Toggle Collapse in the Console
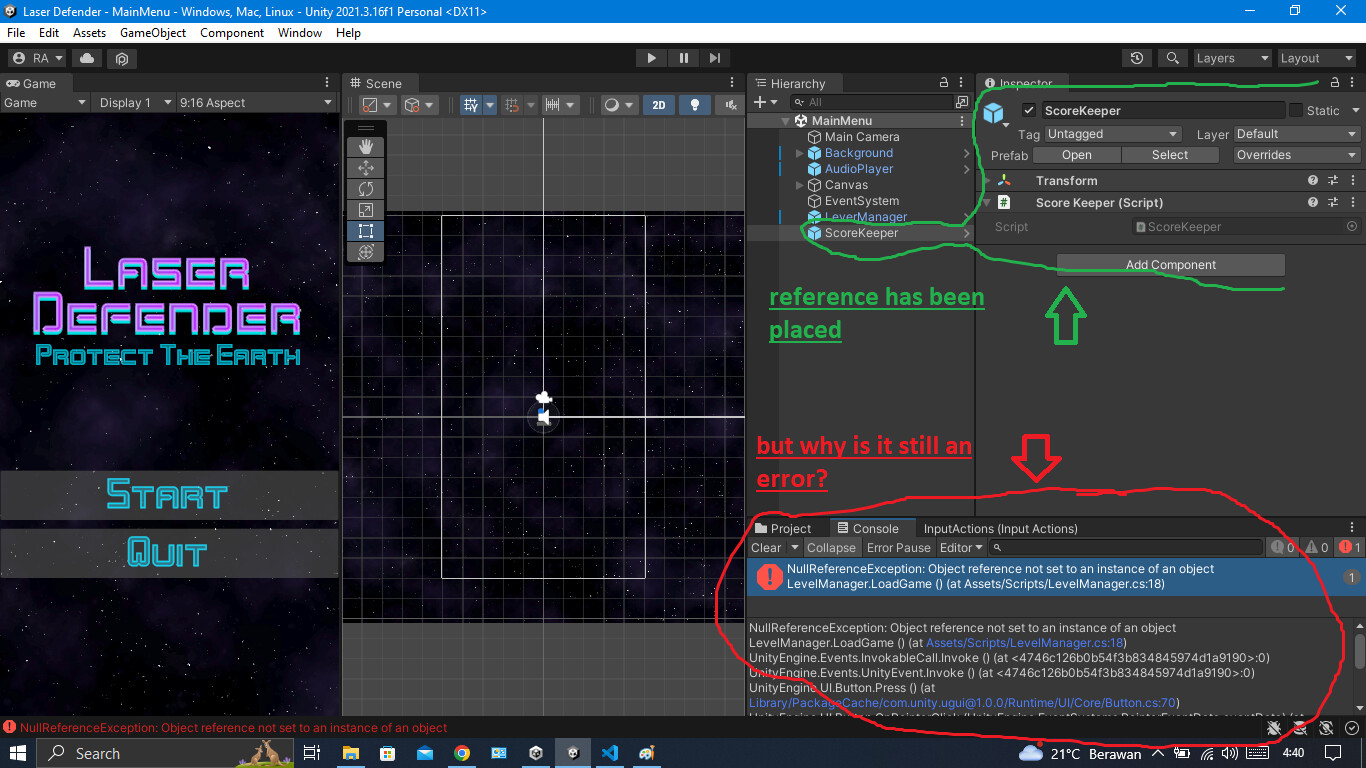Image resolution: width=1366 pixels, height=768 pixels. pos(831,547)
